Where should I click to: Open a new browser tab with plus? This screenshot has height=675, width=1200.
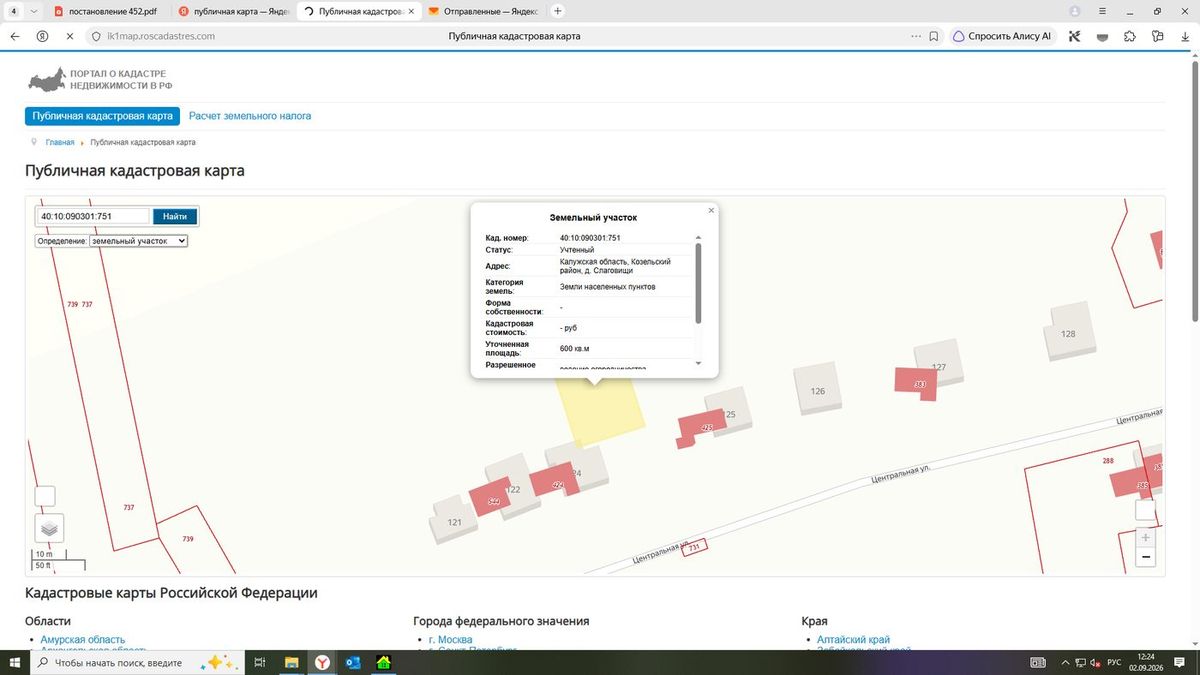pos(558,11)
